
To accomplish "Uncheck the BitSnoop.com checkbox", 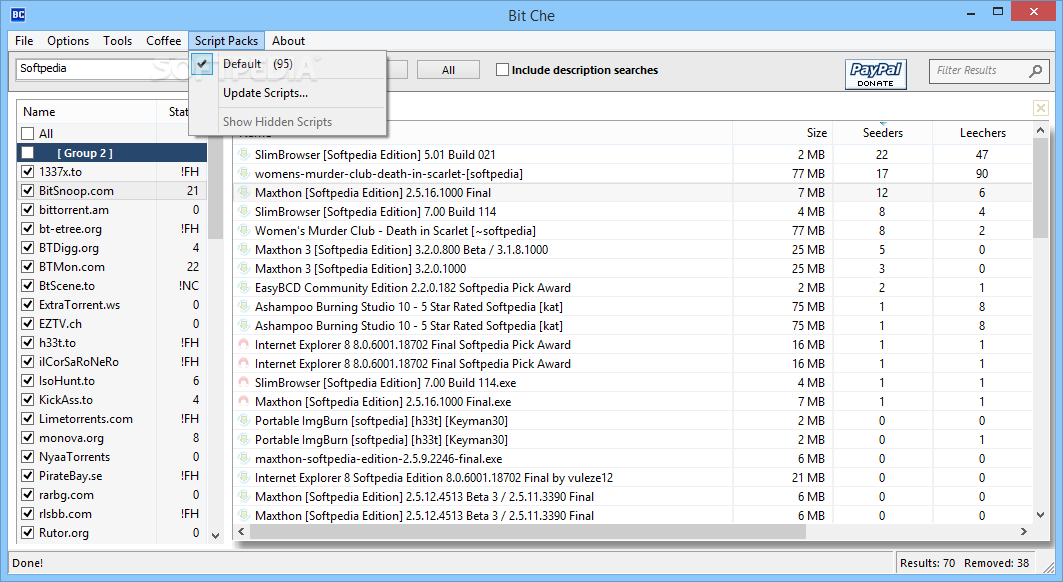I will click(28, 191).
